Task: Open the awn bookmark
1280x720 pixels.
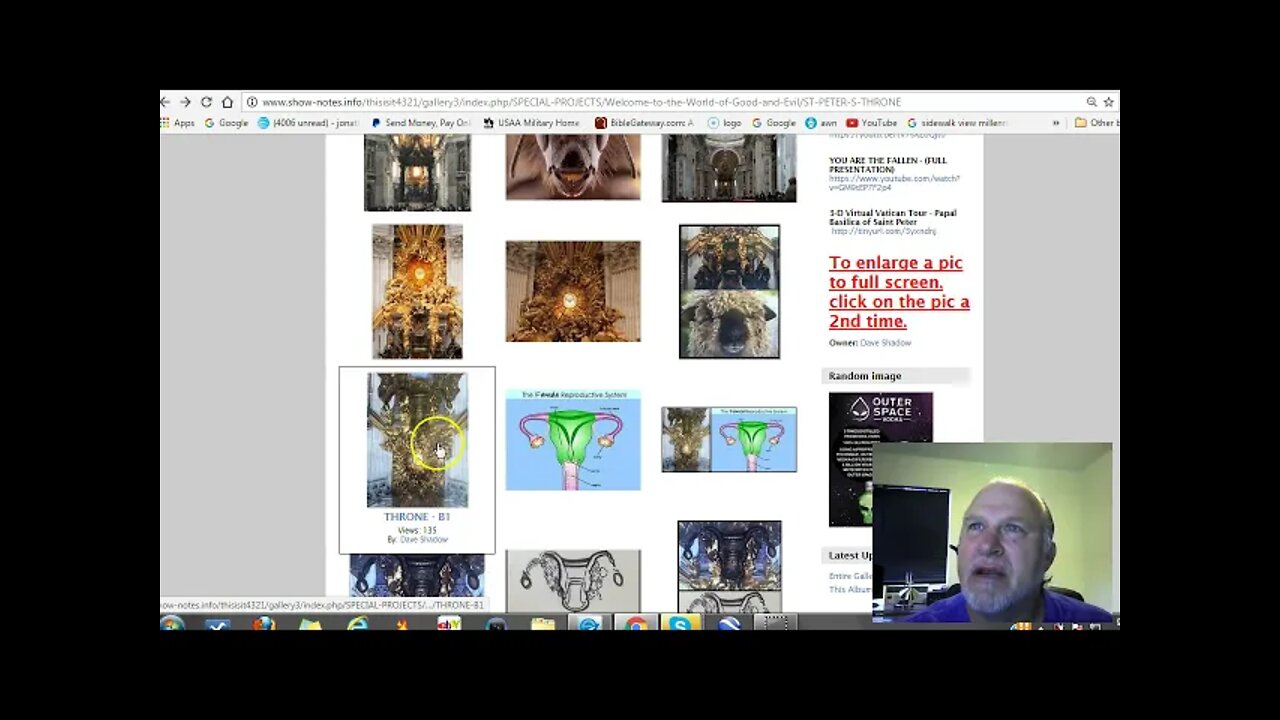Action: pos(821,123)
